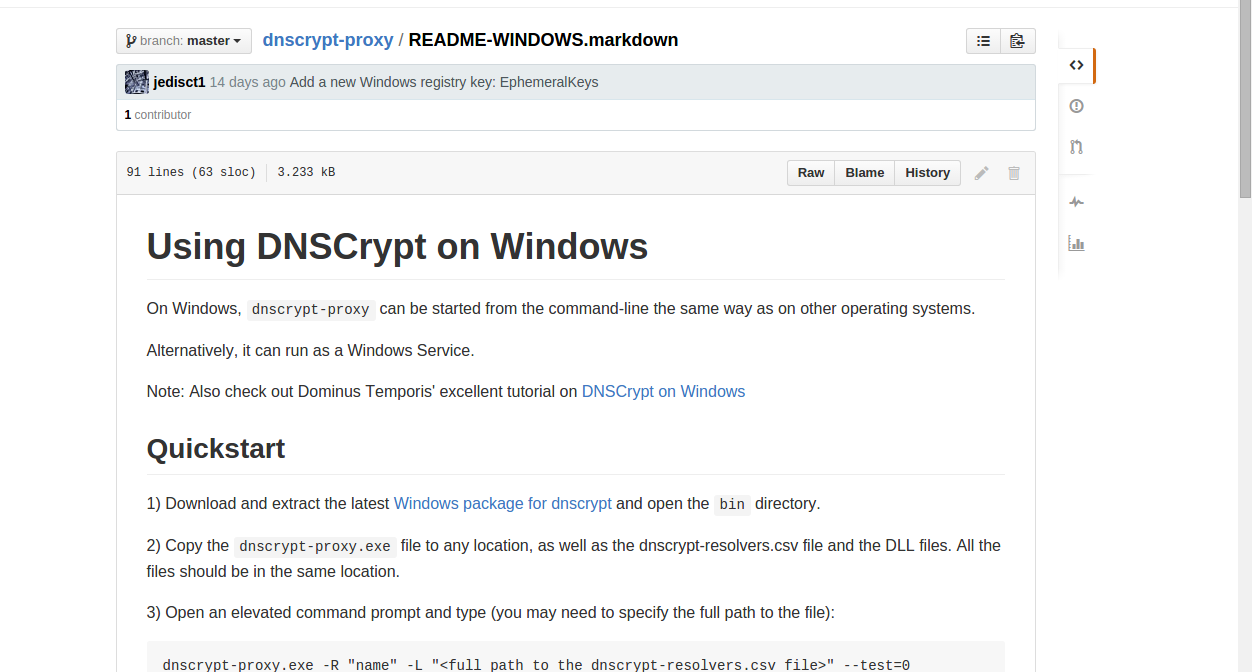Copy file path with clipboard icon
This screenshot has width=1252, height=672.
(x=1018, y=41)
